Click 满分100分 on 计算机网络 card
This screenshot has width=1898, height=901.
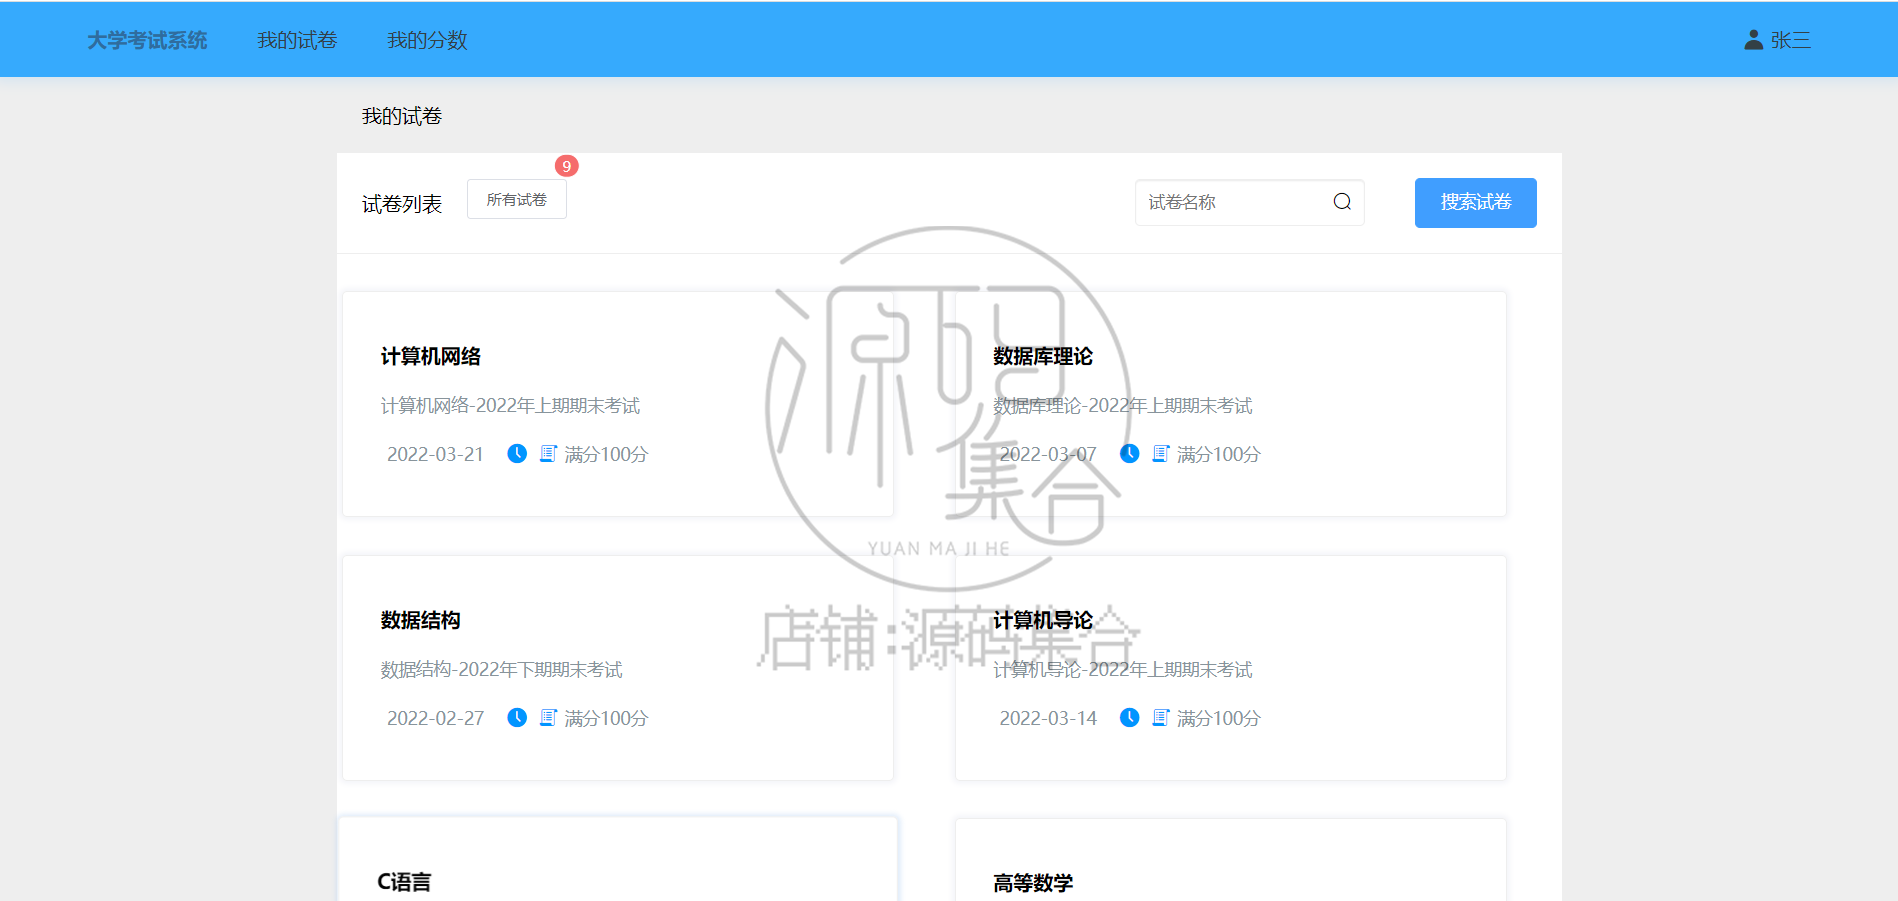(x=606, y=454)
